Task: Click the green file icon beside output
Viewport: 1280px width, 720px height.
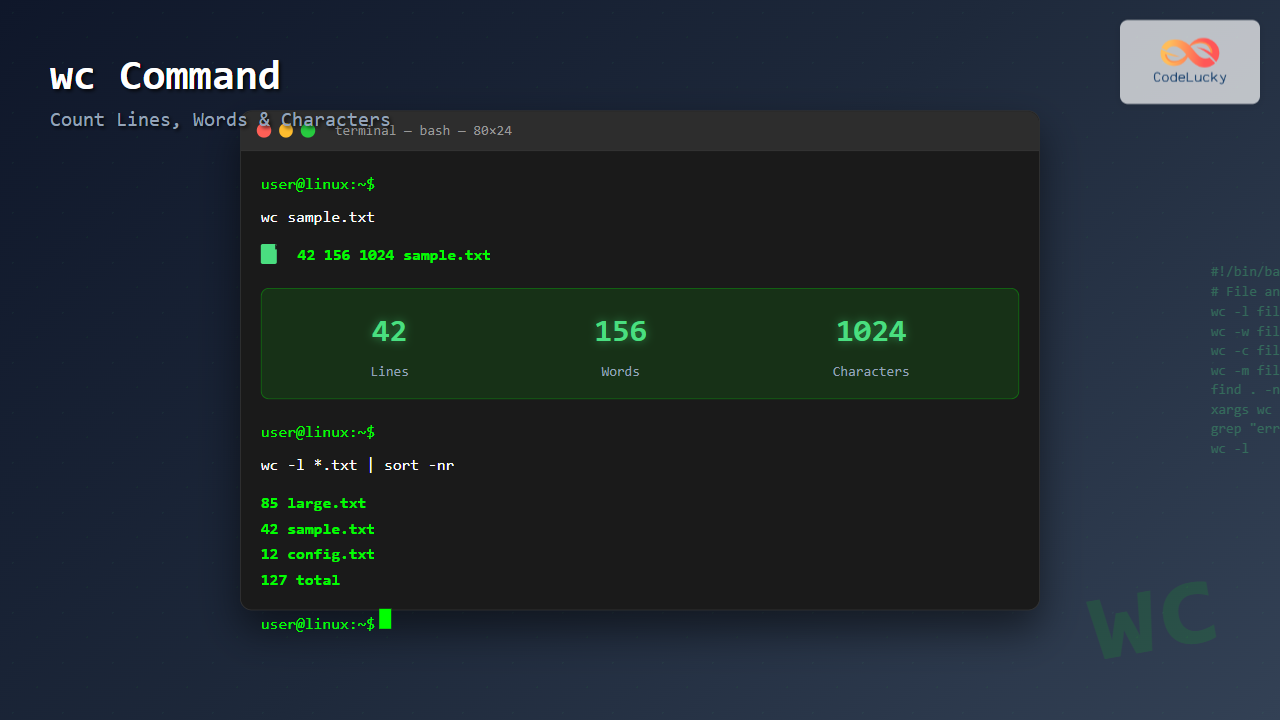Action: [x=268, y=254]
